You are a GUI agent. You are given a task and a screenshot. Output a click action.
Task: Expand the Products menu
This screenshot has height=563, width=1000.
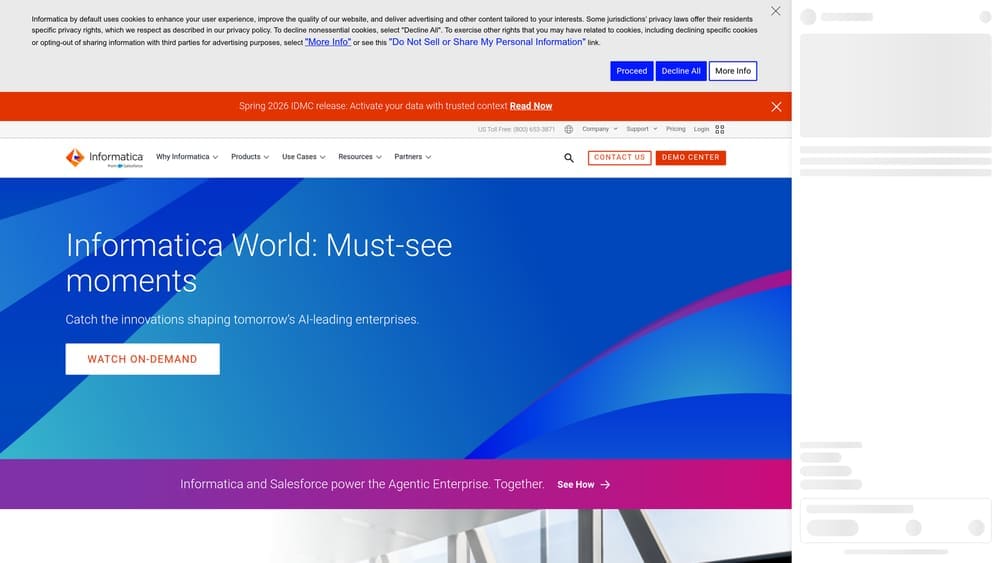[x=250, y=157]
